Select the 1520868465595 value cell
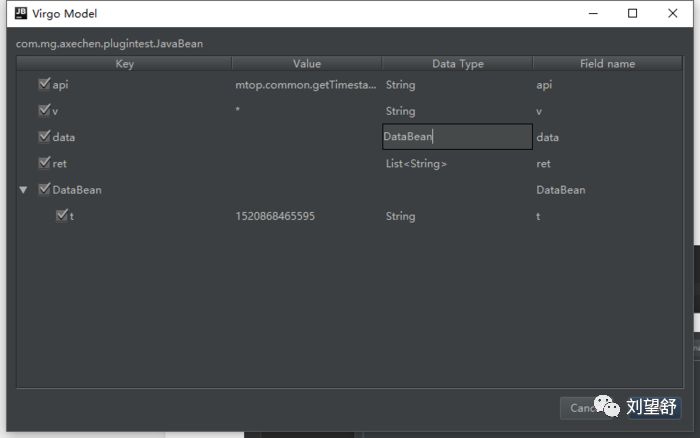Viewport: 700px width, 438px height. 275,217
